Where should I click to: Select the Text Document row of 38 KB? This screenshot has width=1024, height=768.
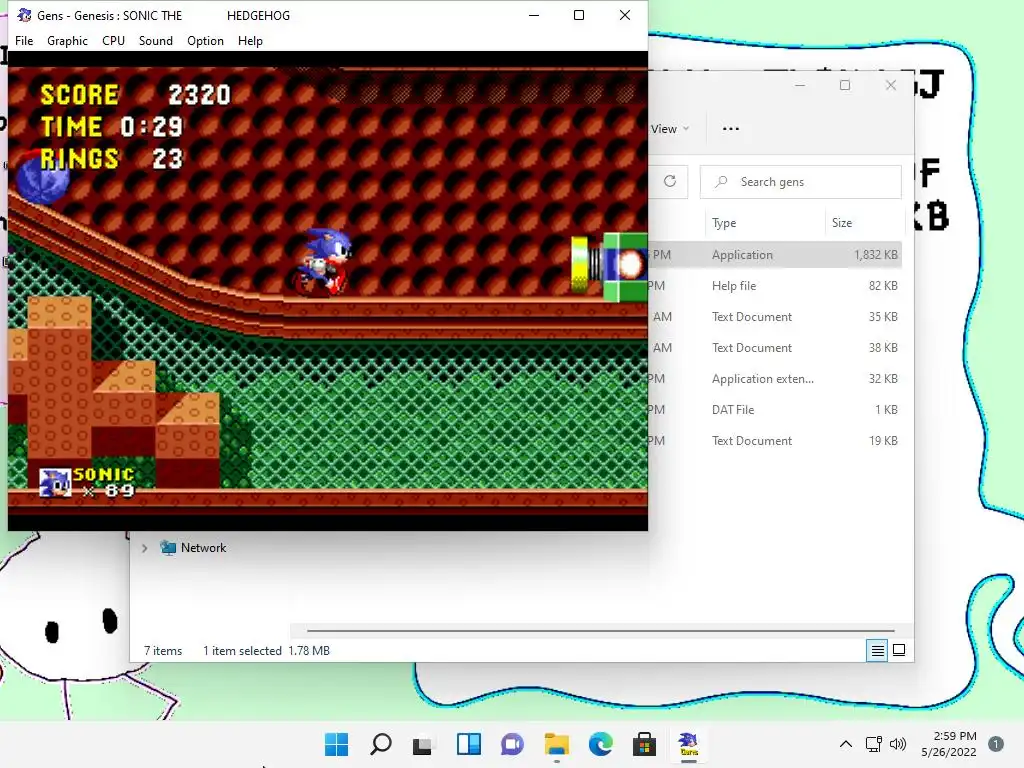tap(775, 347)
